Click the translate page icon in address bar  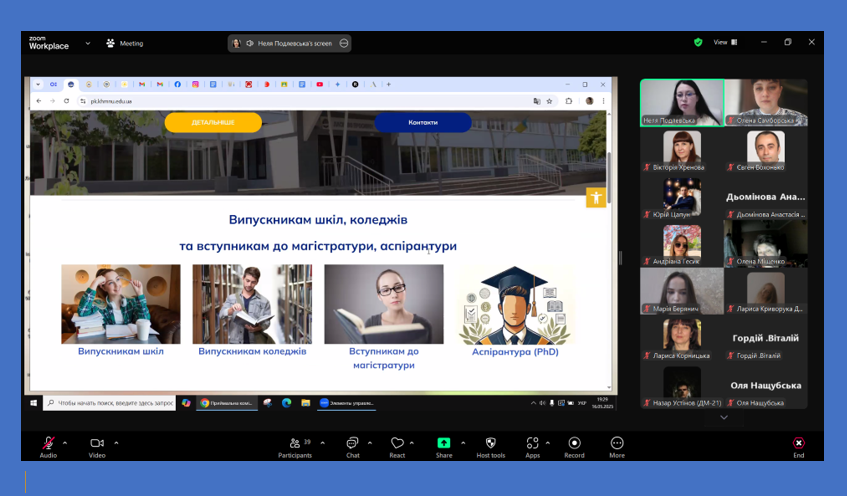536,101
